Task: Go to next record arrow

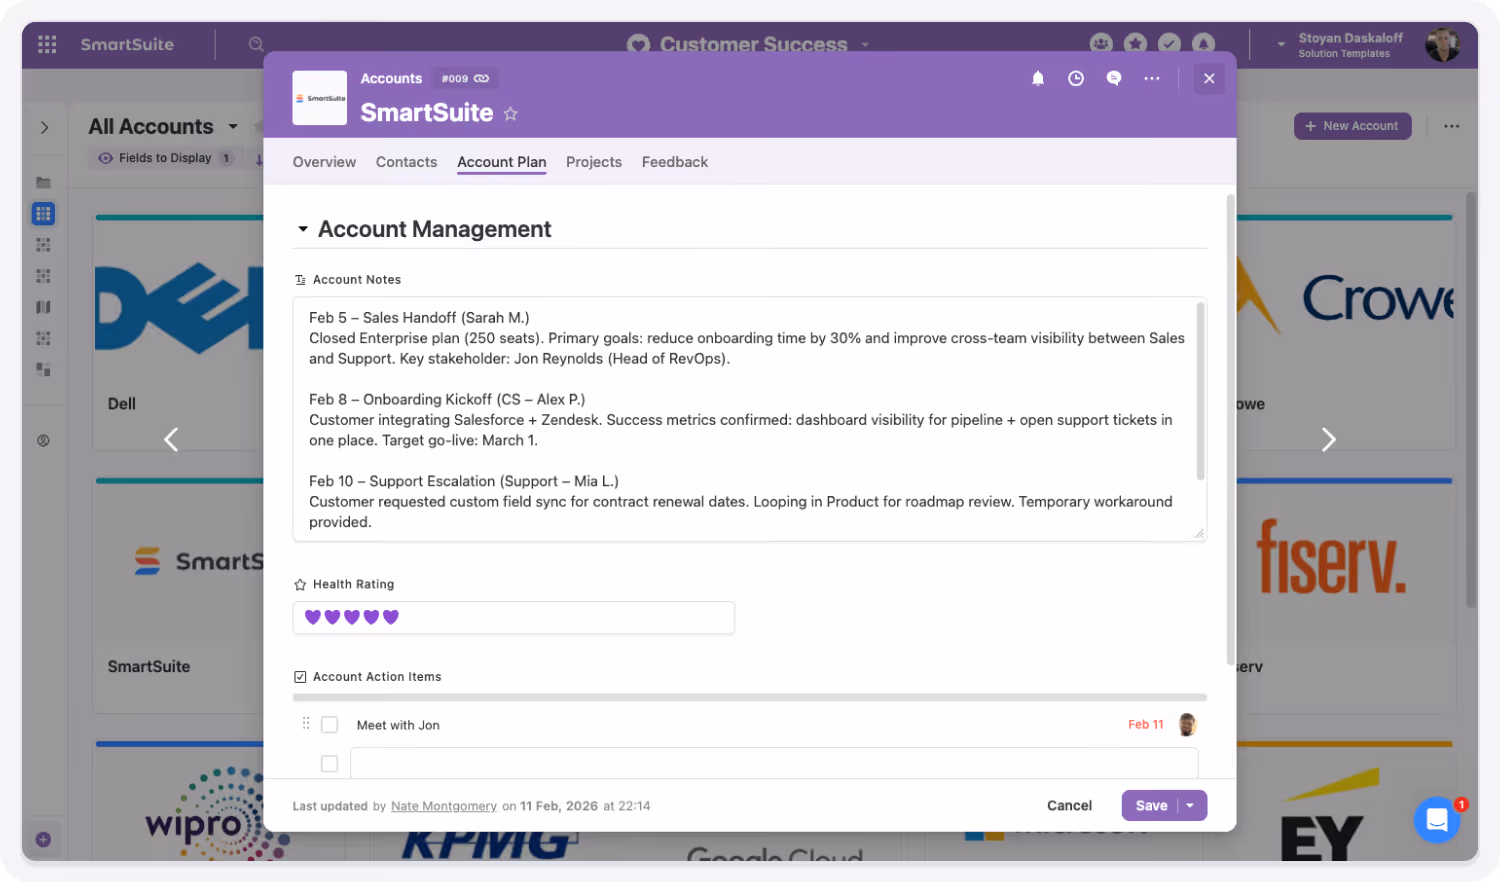Action: click(1328, 440)
